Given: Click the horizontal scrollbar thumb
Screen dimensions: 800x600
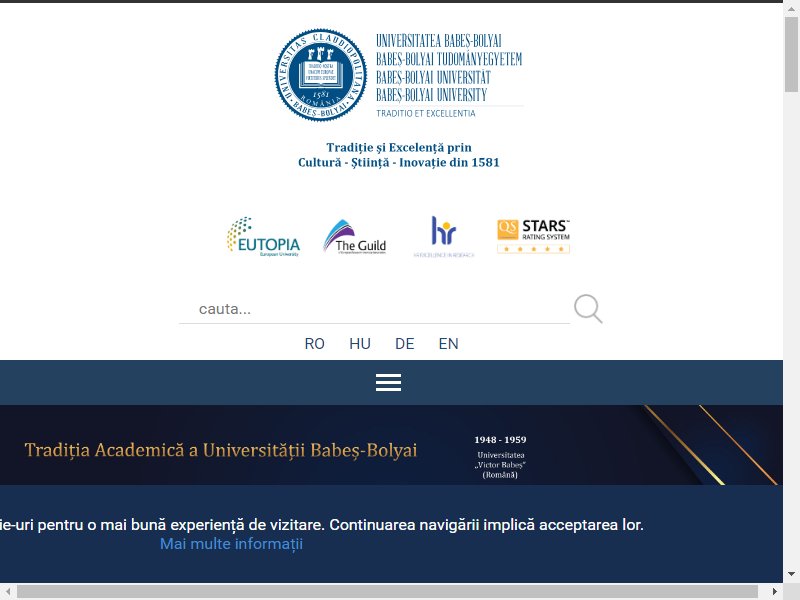Looking at the screenshot, I should pos(387,591).
